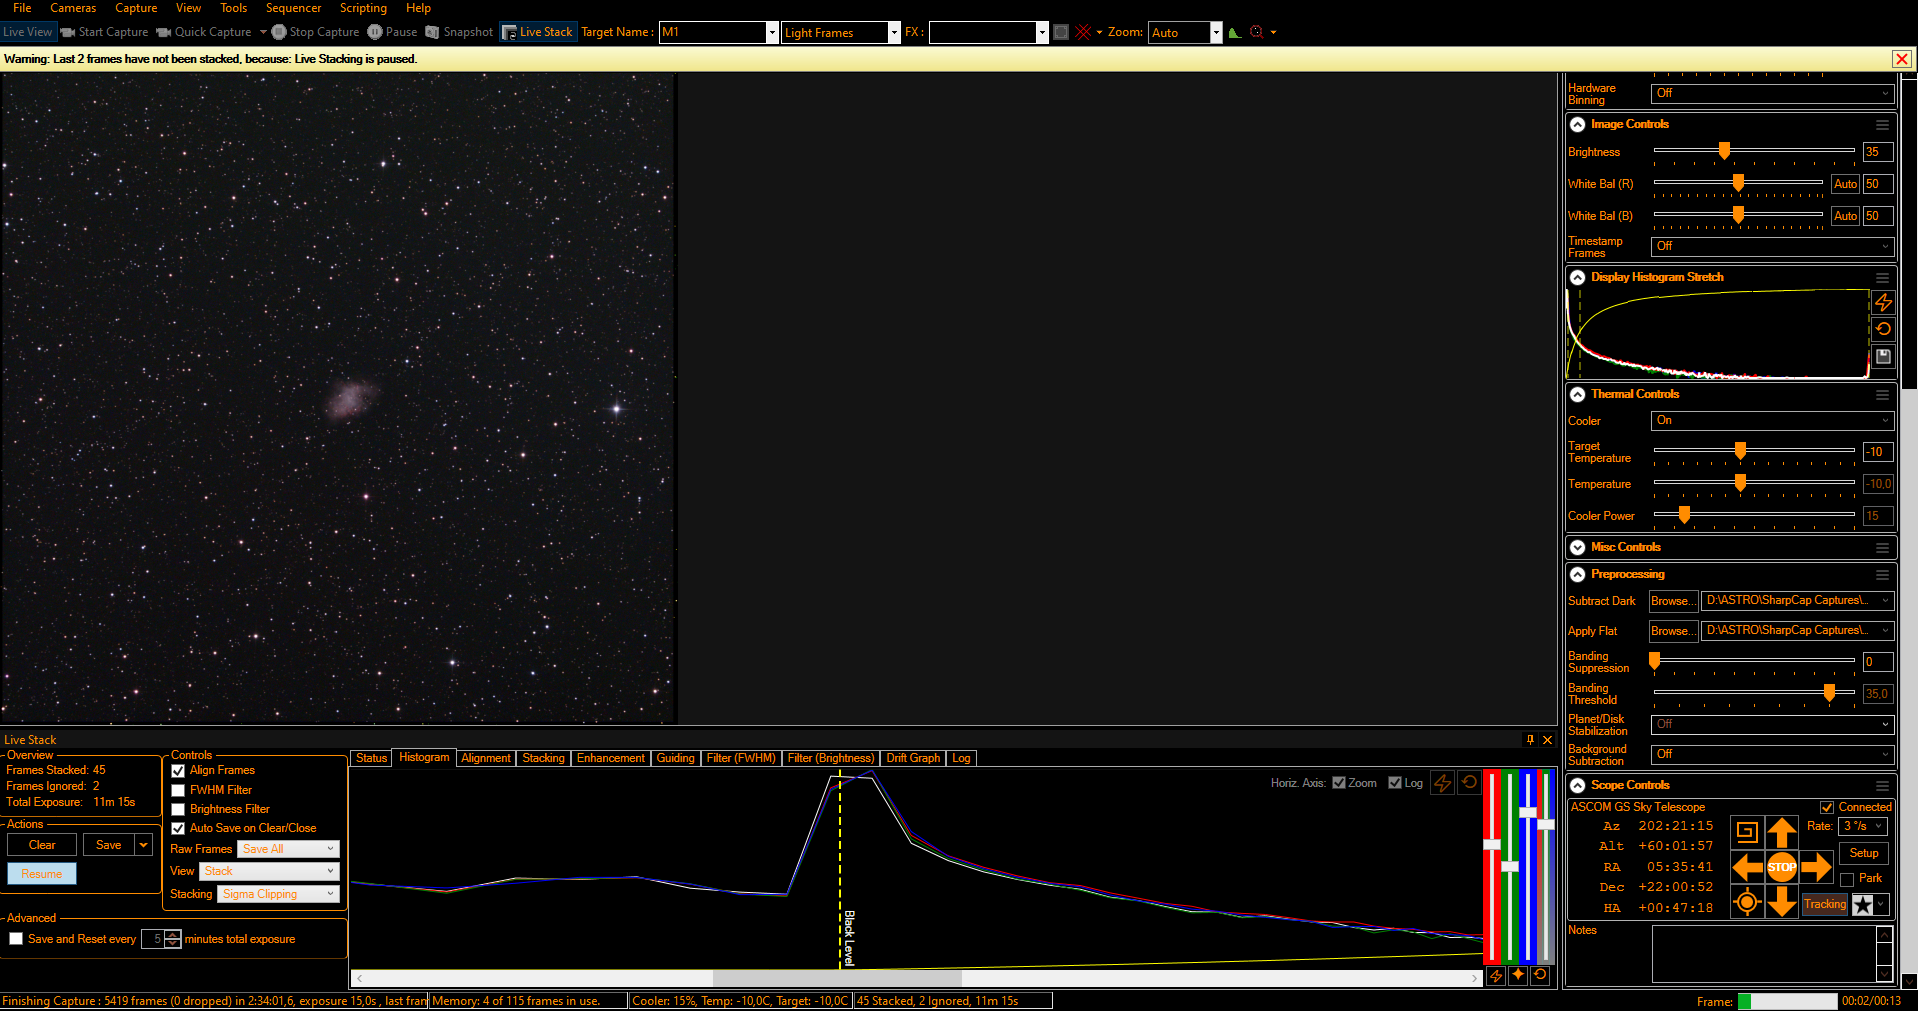Open the Raw Frames Save All dropdown
The height and width of the screenshot is (1011, 1918).
click(x=289, y=849)
